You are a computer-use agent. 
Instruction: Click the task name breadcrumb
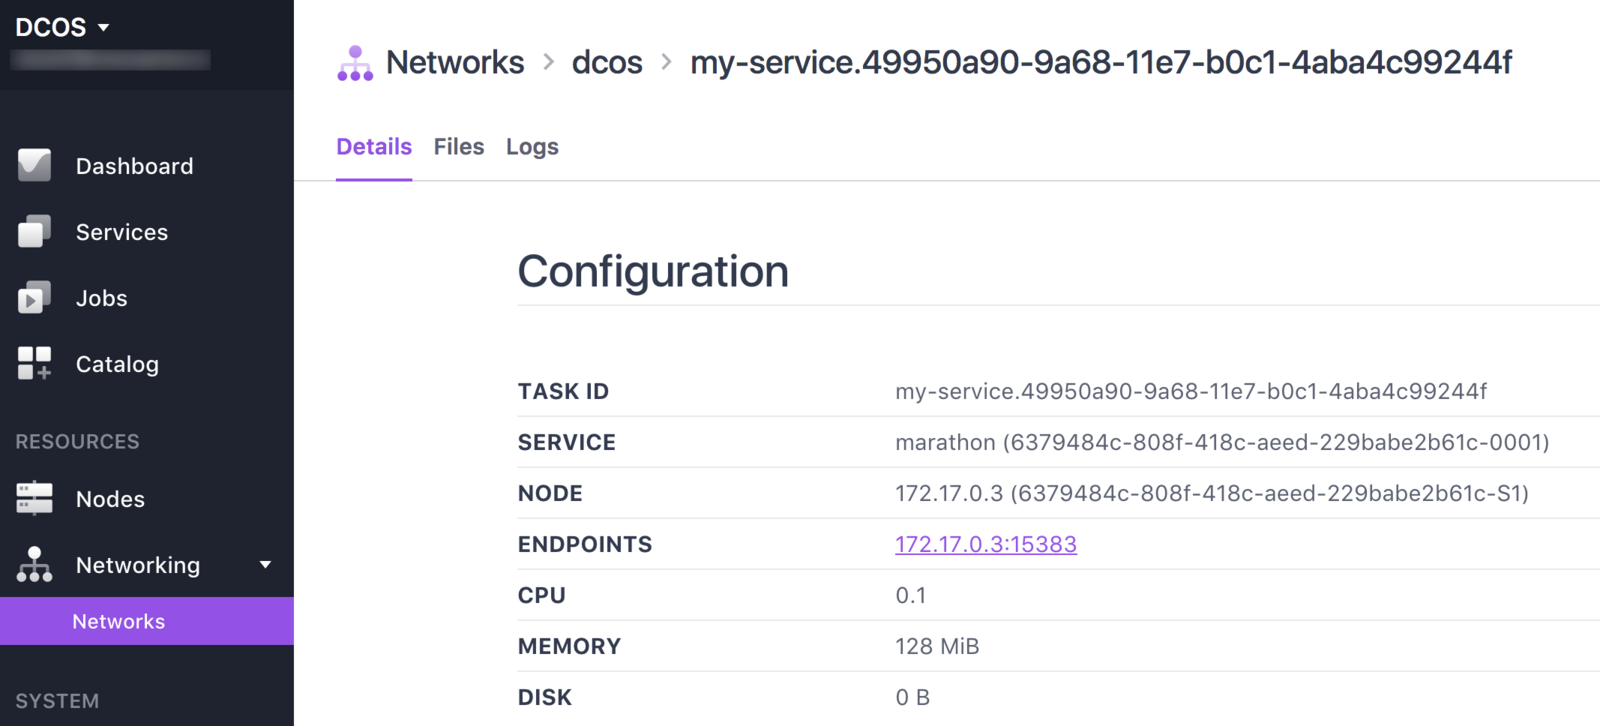1101,62
